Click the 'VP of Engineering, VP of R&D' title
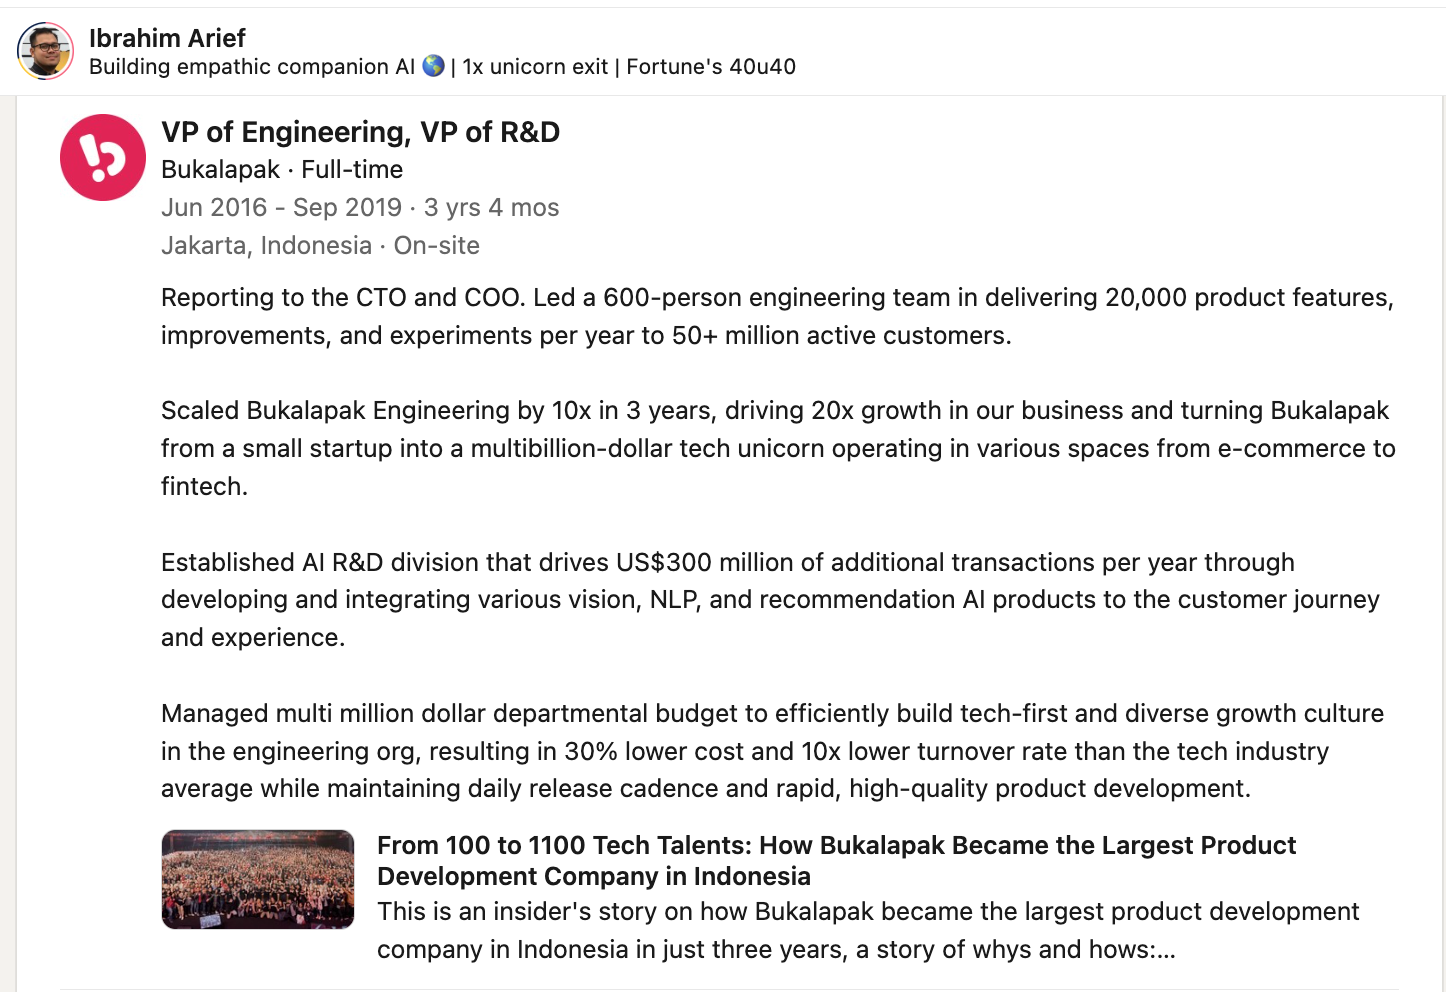This screenshot has height=992, width=1446. [360, 132]
